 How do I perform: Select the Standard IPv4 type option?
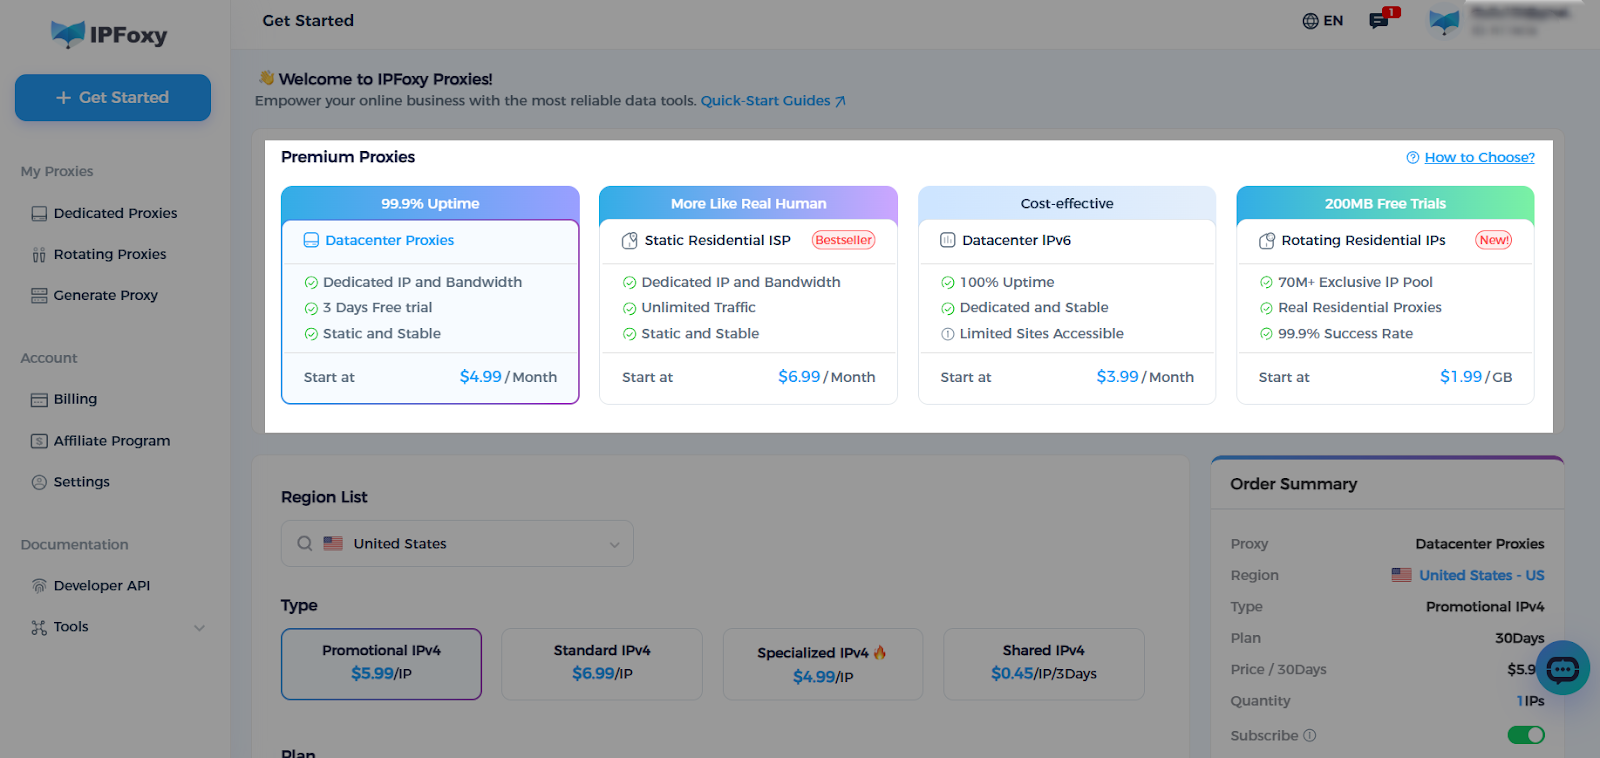[602, 663]
